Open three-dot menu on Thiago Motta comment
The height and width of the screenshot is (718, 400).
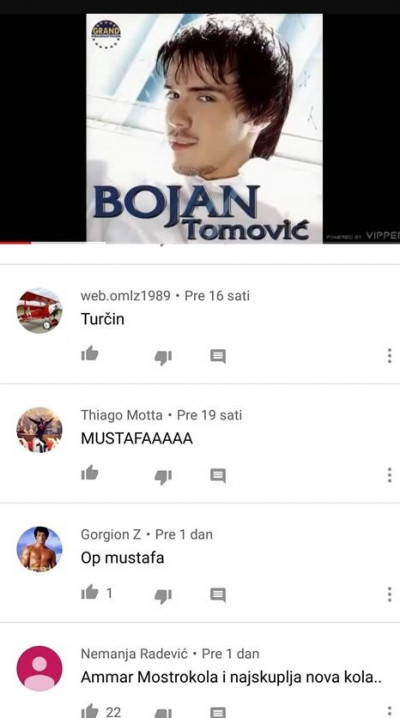[x=389, y=475]
